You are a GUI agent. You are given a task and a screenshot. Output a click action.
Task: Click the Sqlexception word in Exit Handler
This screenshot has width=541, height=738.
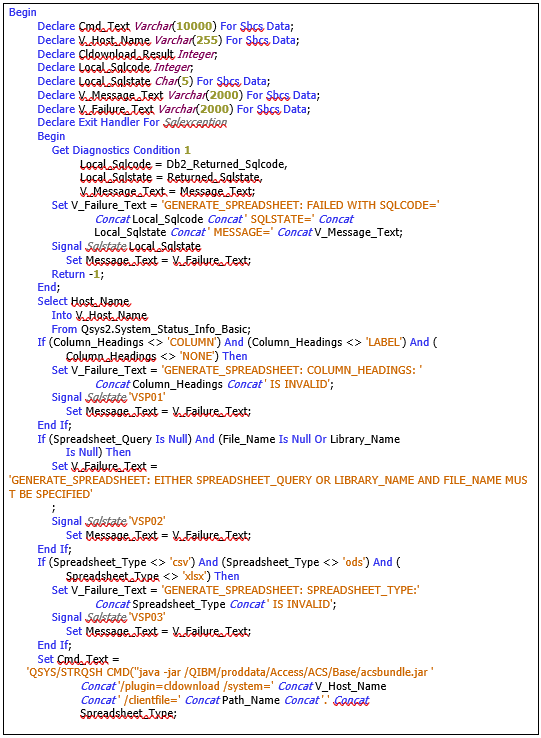pyautogui.click(x=195, y=122)
